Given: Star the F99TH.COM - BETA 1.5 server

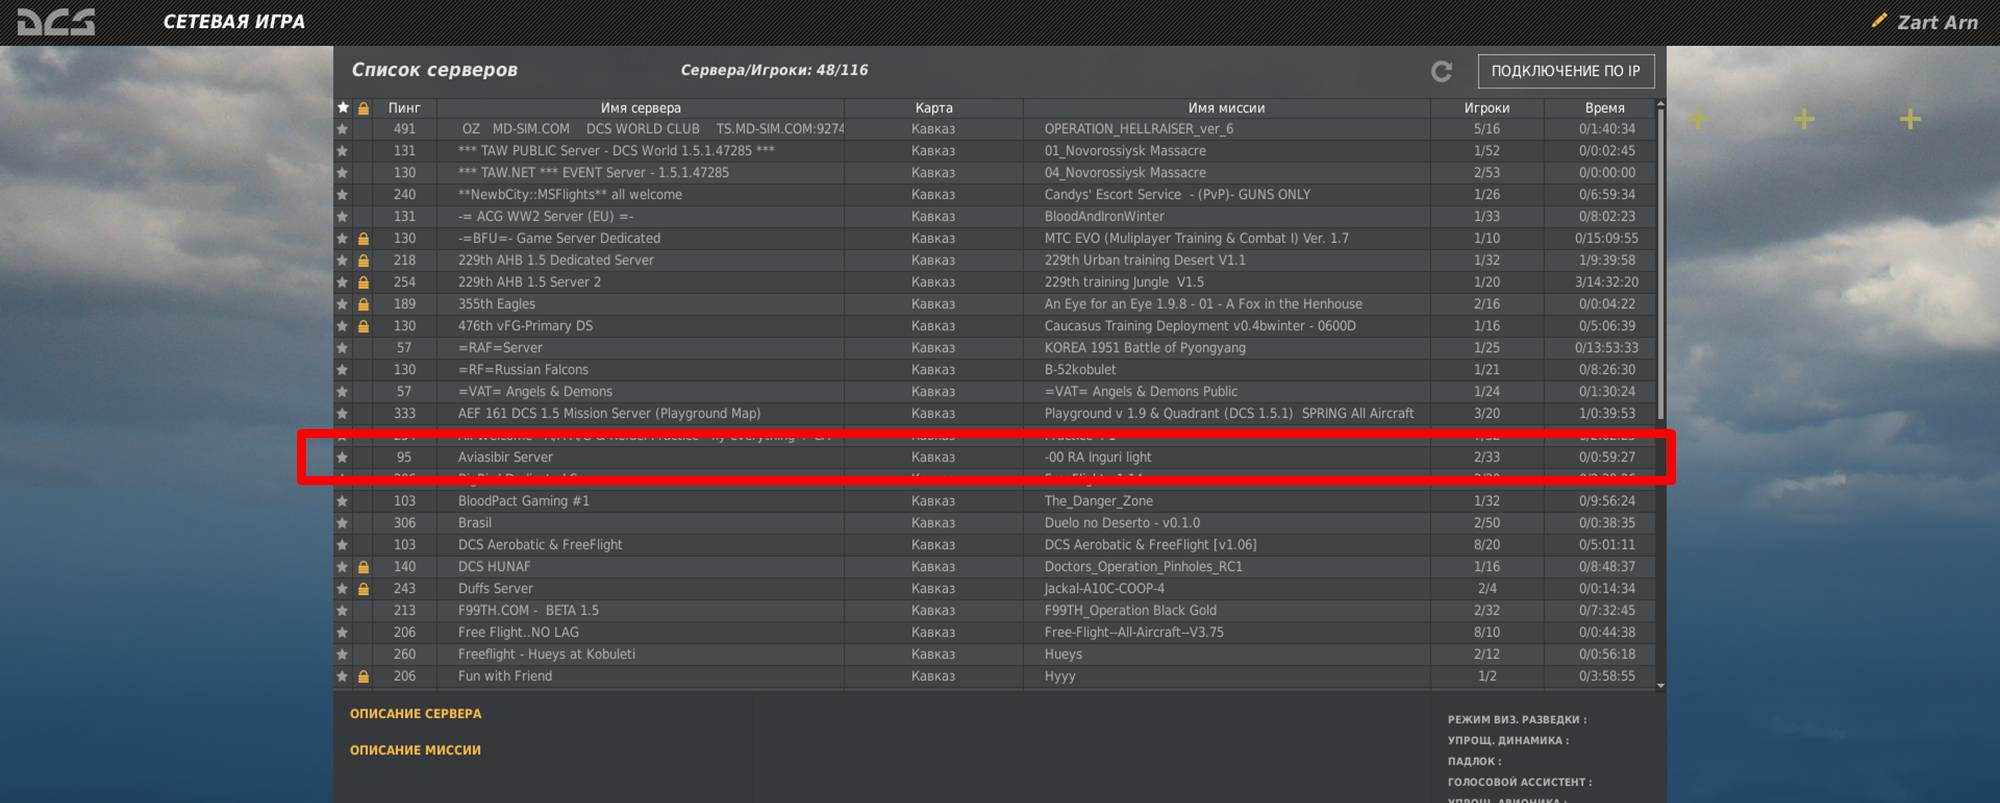Looking at the screenshot, I should point(343,611).
